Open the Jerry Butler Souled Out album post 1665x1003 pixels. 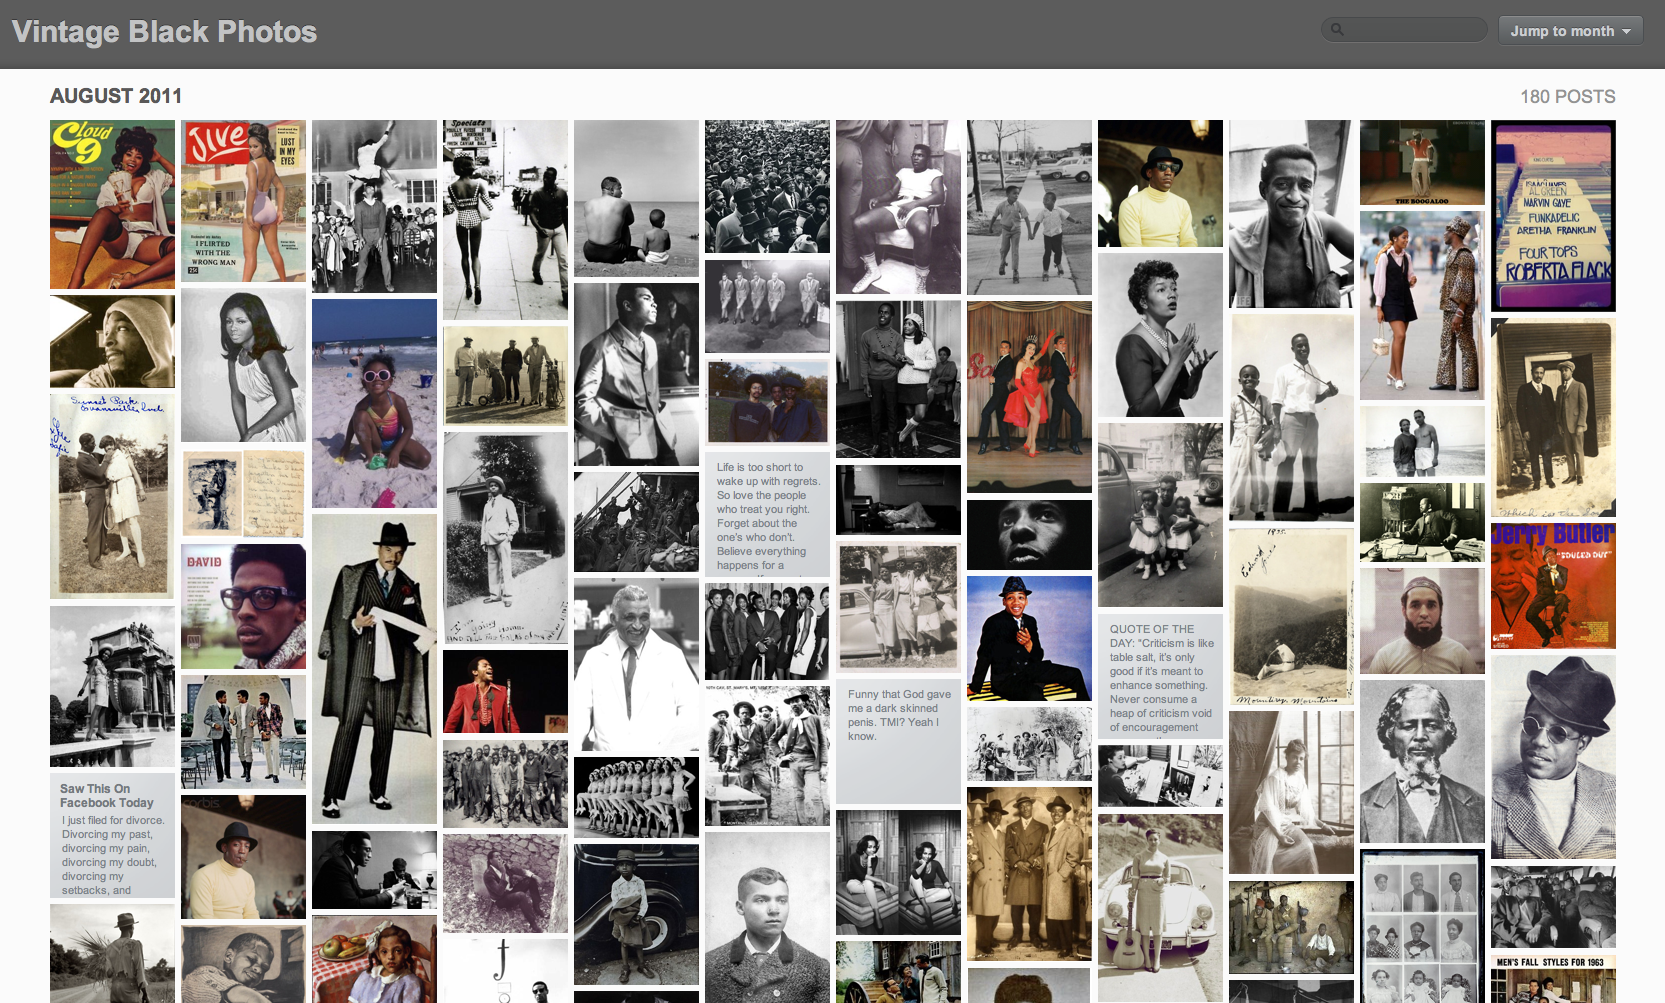[x=1553, y=587]
